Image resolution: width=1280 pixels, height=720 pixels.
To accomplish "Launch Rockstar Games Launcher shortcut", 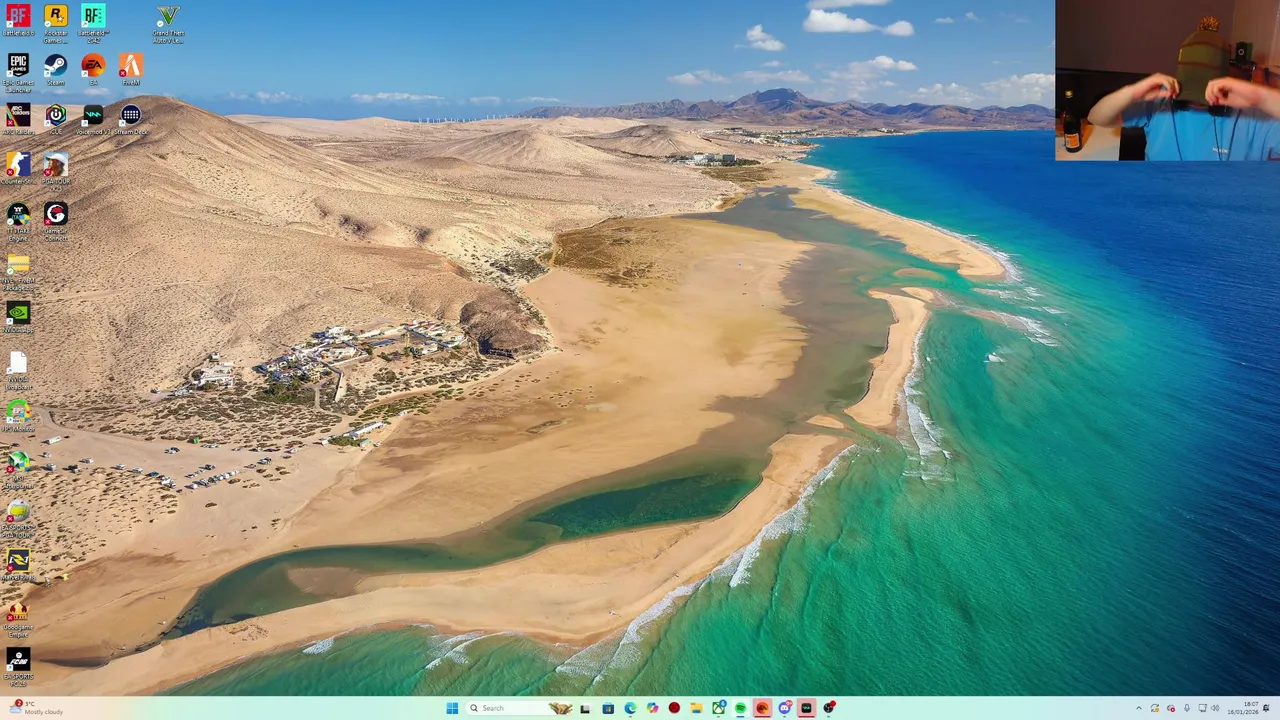I will tap(55, 23).
